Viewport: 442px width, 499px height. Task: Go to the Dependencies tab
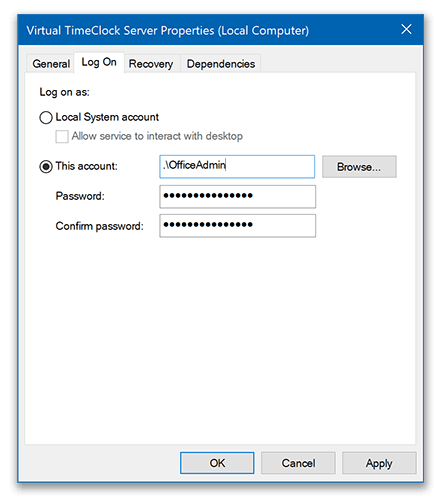[221, 63]
